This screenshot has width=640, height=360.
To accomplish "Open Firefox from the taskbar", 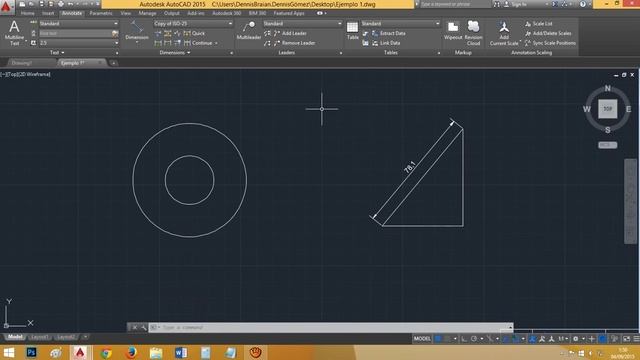I will pyautogui.click(x=131, y=353).
